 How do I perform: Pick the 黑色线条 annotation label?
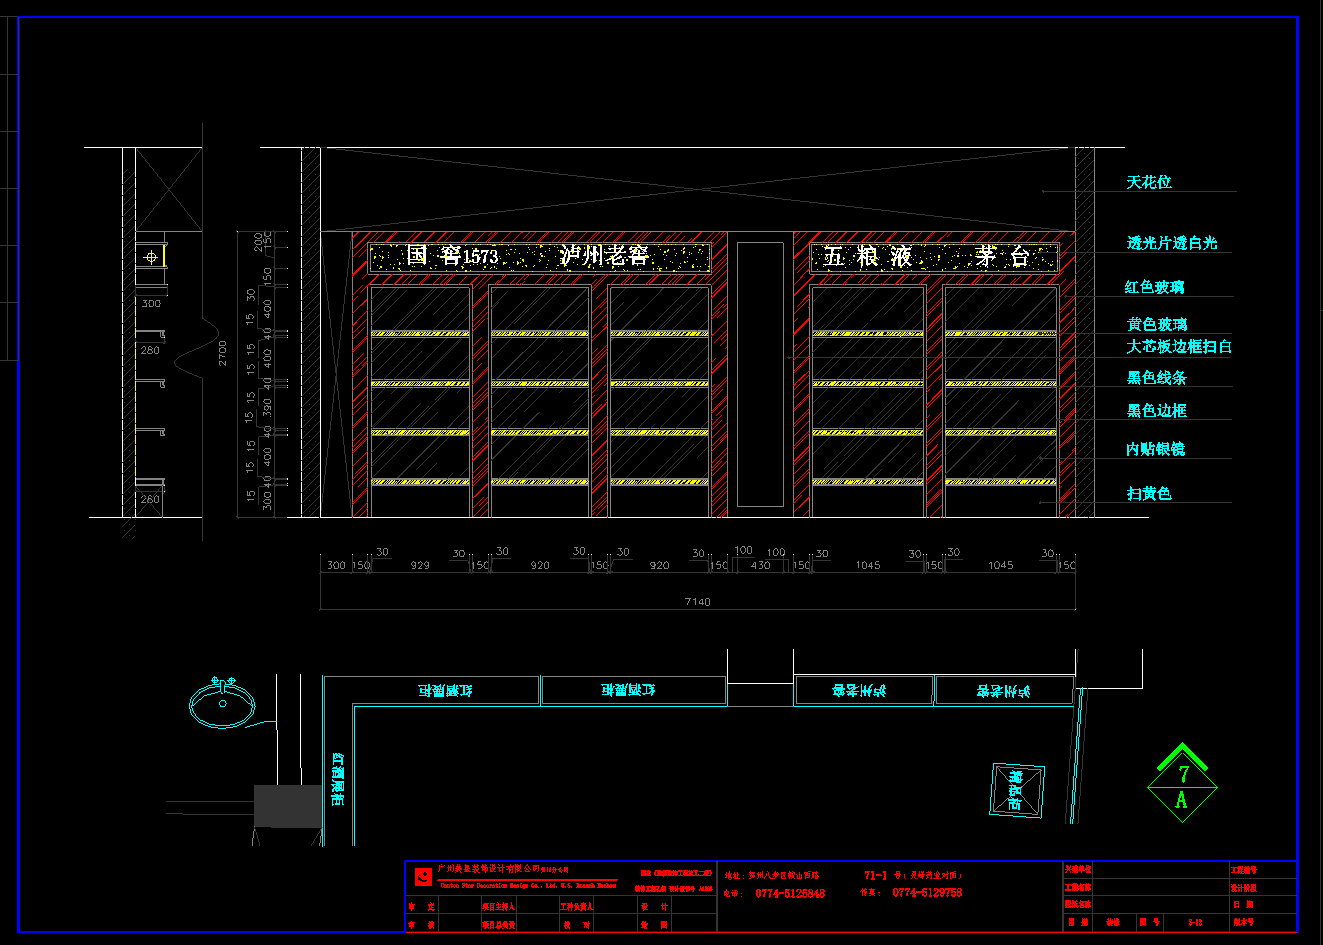[x=1157, y=378]
